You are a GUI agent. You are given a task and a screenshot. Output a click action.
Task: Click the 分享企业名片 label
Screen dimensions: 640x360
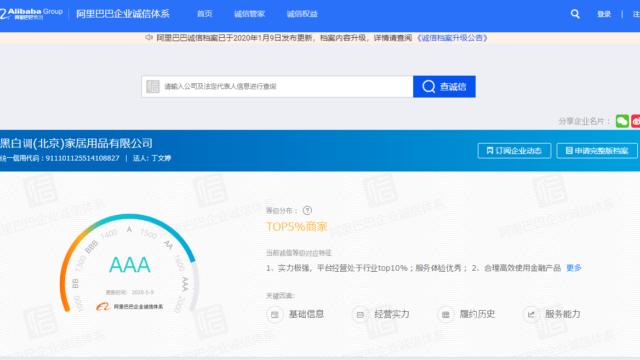pos(584,121)
